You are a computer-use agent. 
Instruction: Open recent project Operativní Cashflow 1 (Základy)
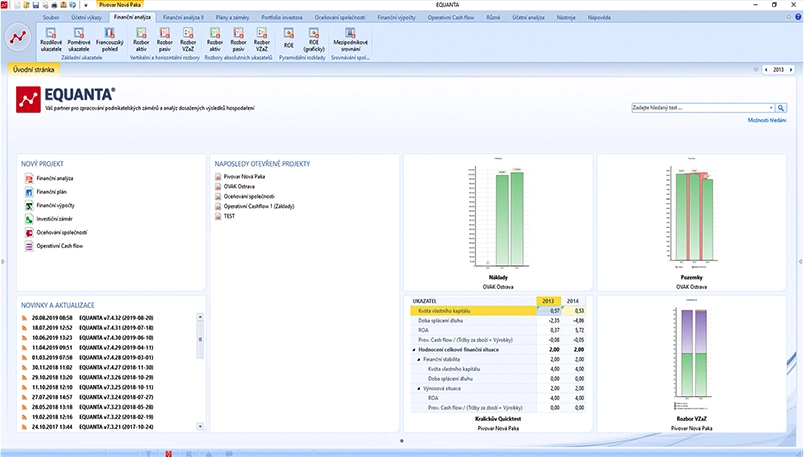tap(254, 206)
